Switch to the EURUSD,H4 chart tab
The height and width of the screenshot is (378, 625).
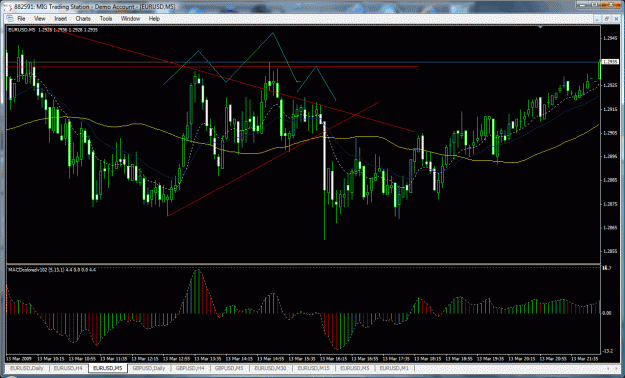[68, 368]
